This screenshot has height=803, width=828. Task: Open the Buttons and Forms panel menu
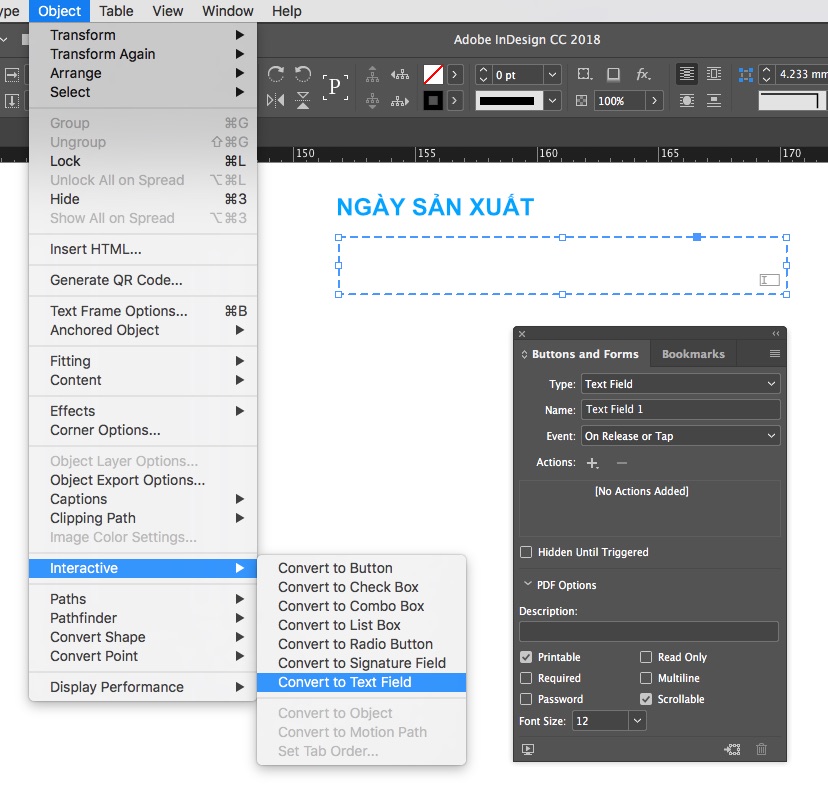pos(774,354)
